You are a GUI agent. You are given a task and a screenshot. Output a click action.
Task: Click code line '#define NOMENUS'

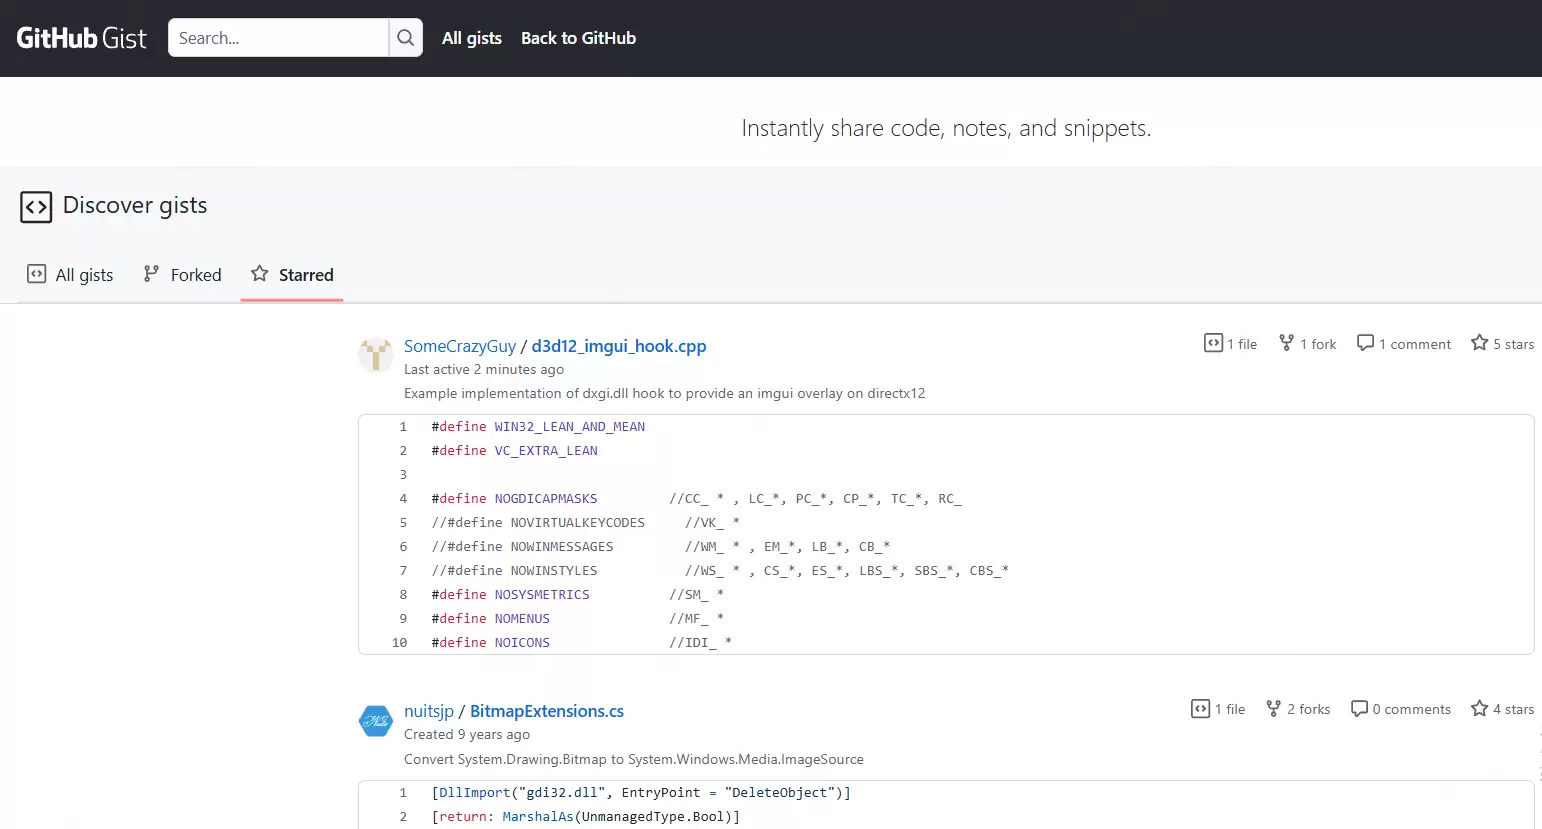578,619
